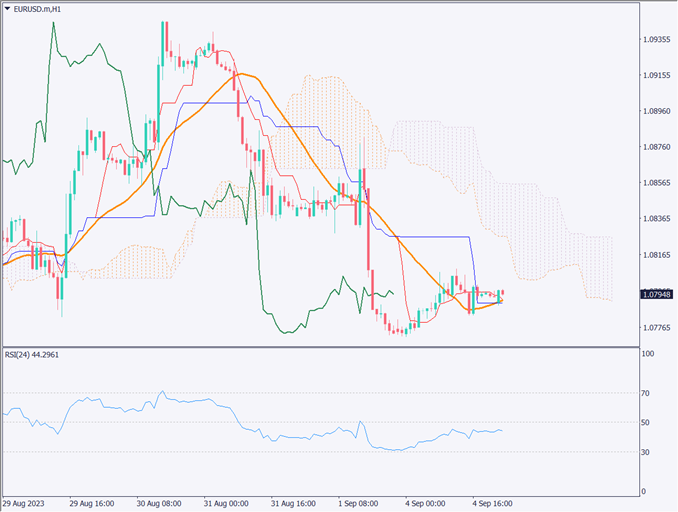Image resolution: width=678 pixels, height=512 pixels.
Task: Click the 1.07765 price axis label
Action: click(x=657, y=328)
